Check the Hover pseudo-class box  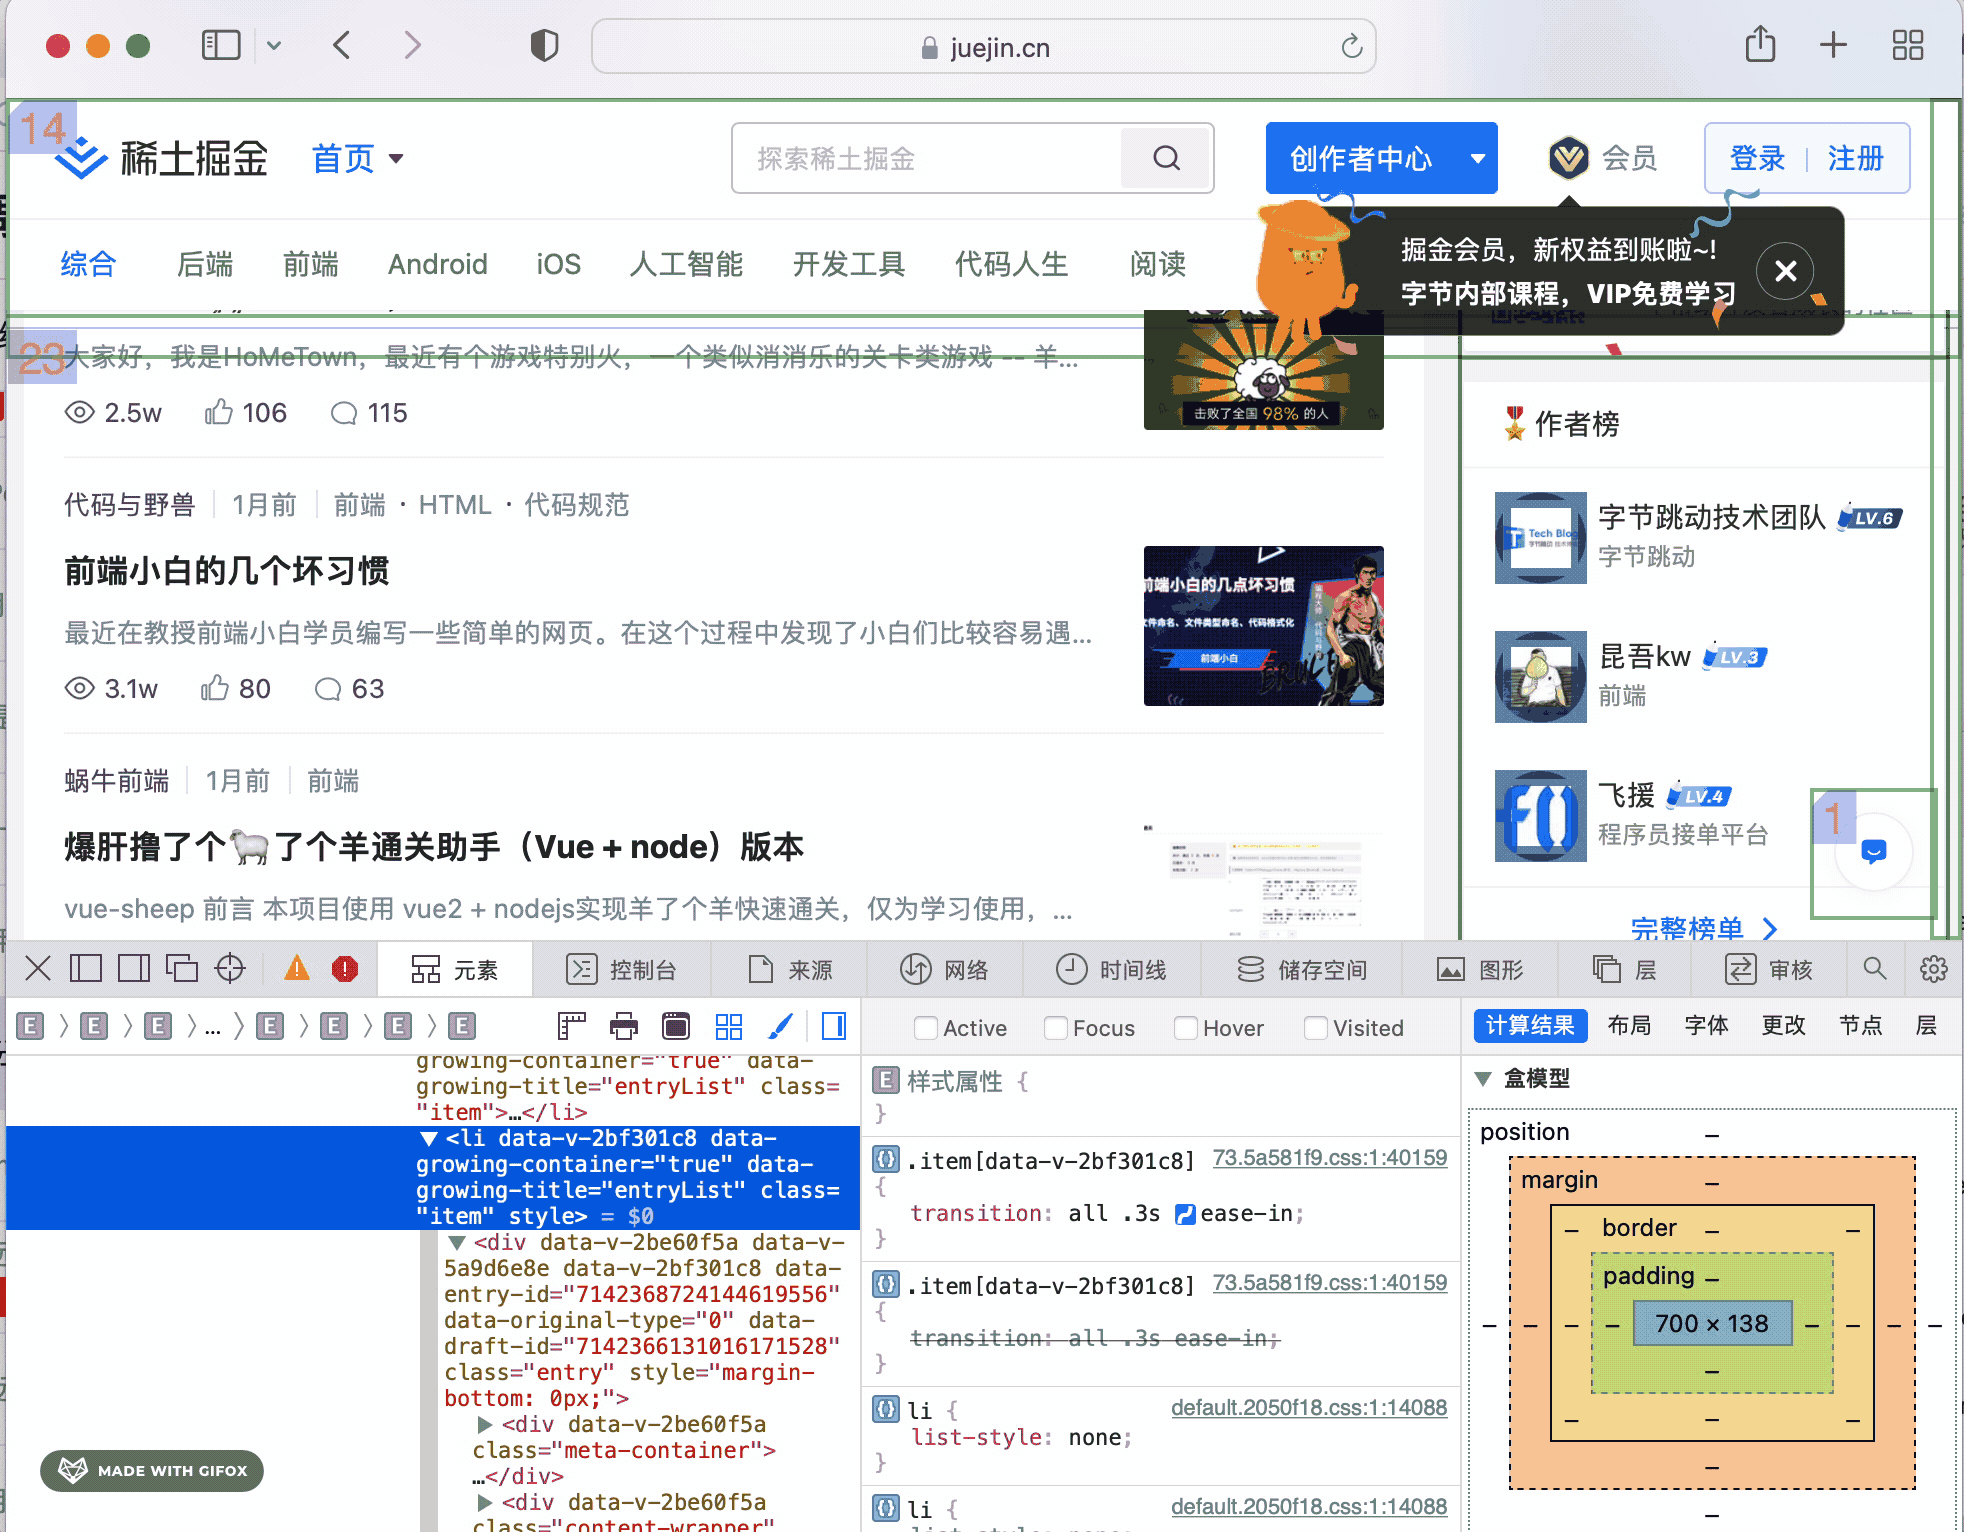click(x=1186, y=1028)
